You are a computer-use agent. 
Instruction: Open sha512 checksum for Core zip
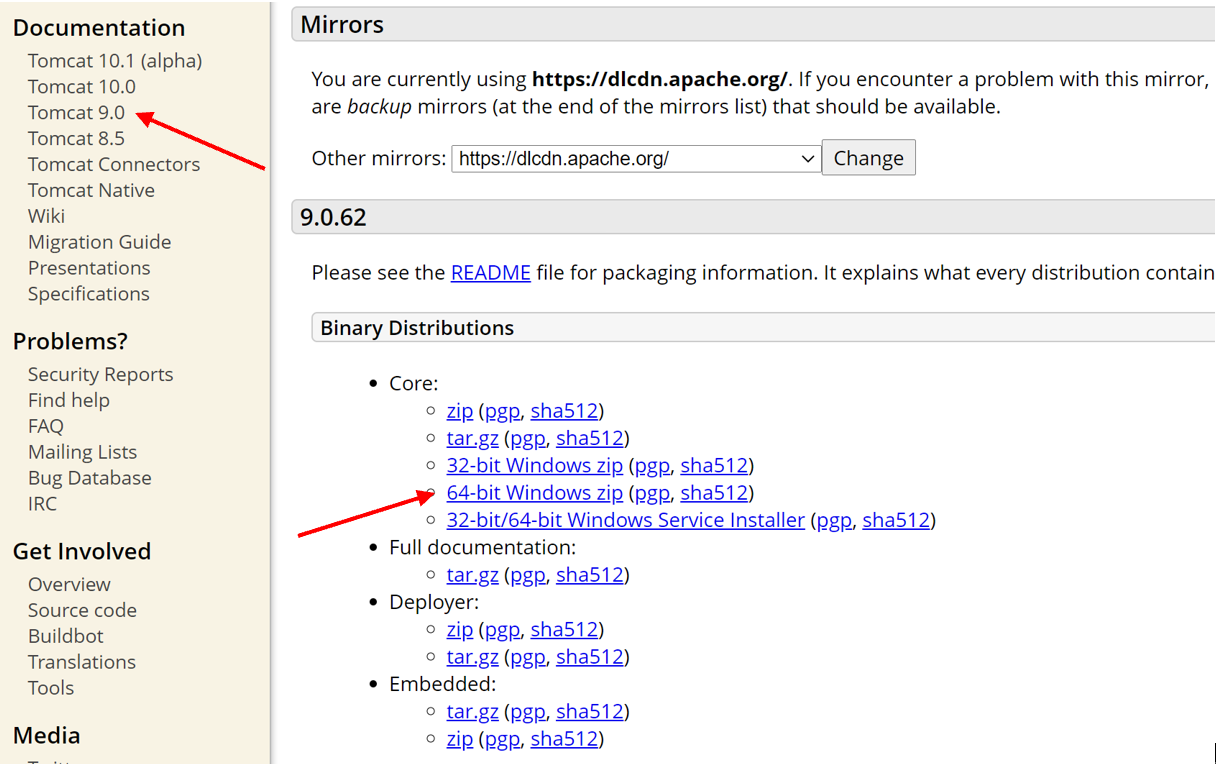[x=564, y=411]
